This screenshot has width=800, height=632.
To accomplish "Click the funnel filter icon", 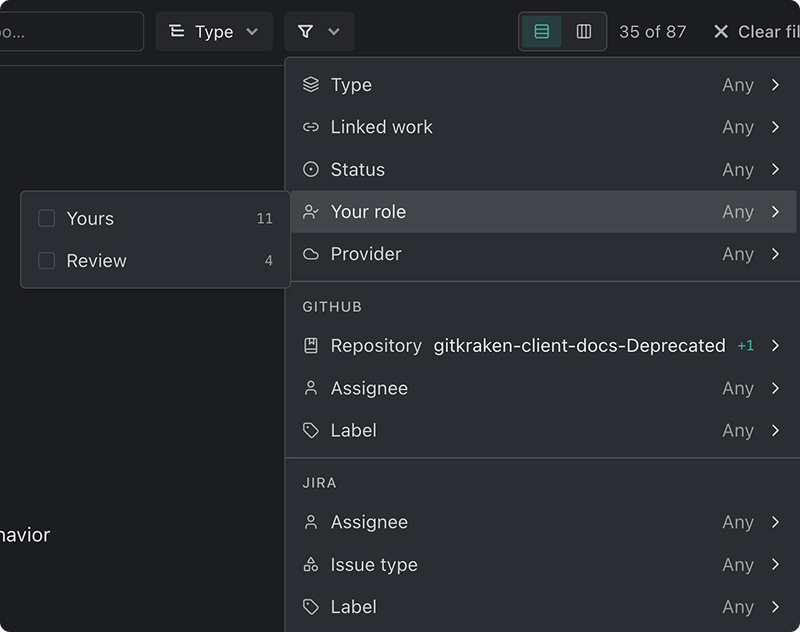I will (x=305, y=32).
